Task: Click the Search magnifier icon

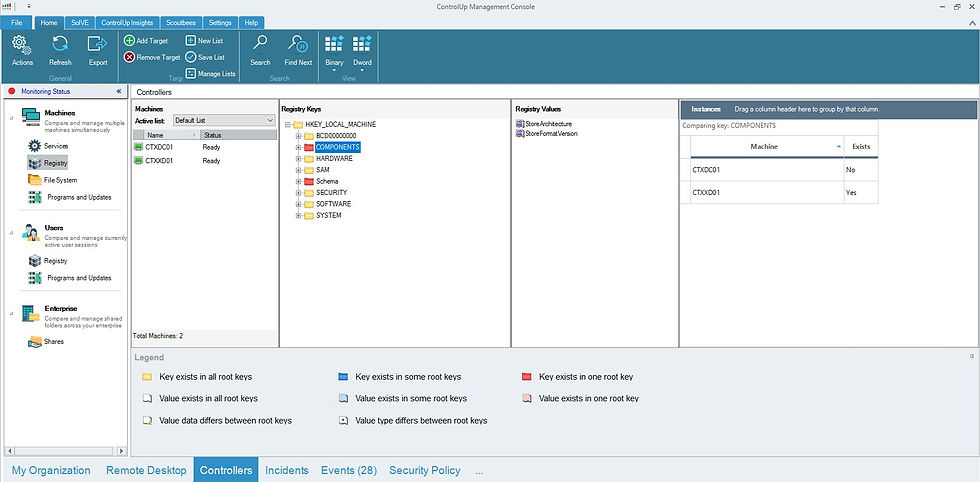Action: [260, 43]
